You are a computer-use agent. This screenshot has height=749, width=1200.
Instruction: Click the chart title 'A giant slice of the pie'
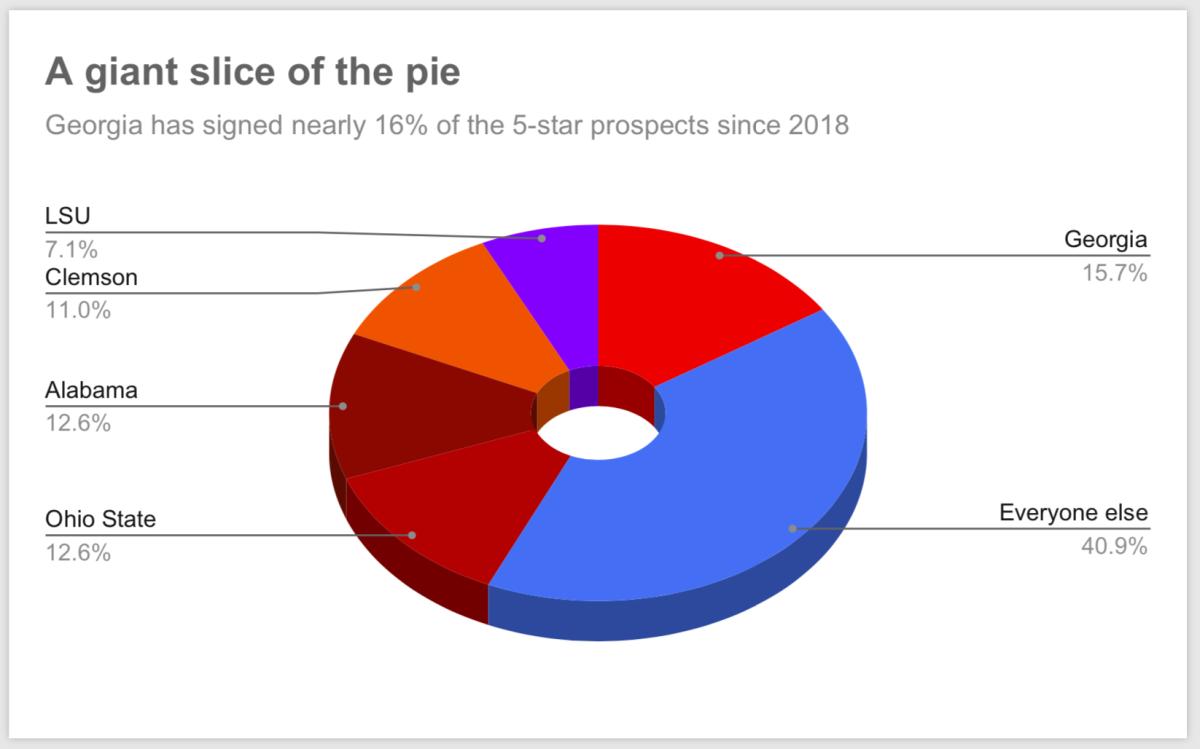coord(253,75)
